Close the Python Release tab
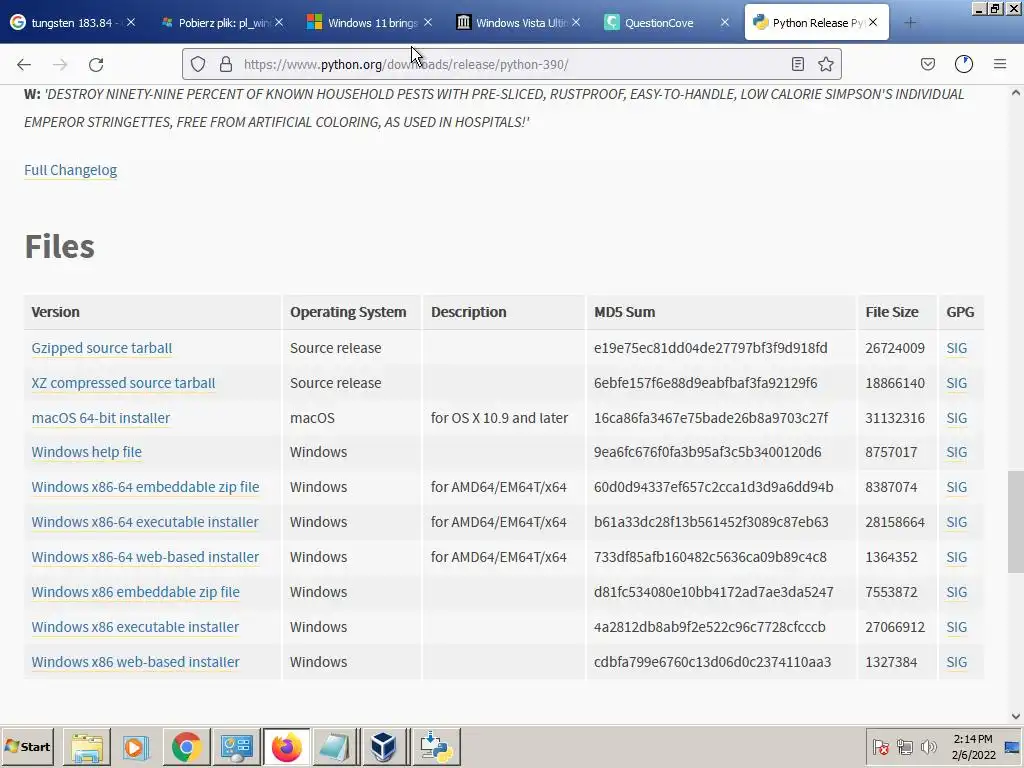1024x768 pixels. (x=873, y=22)
